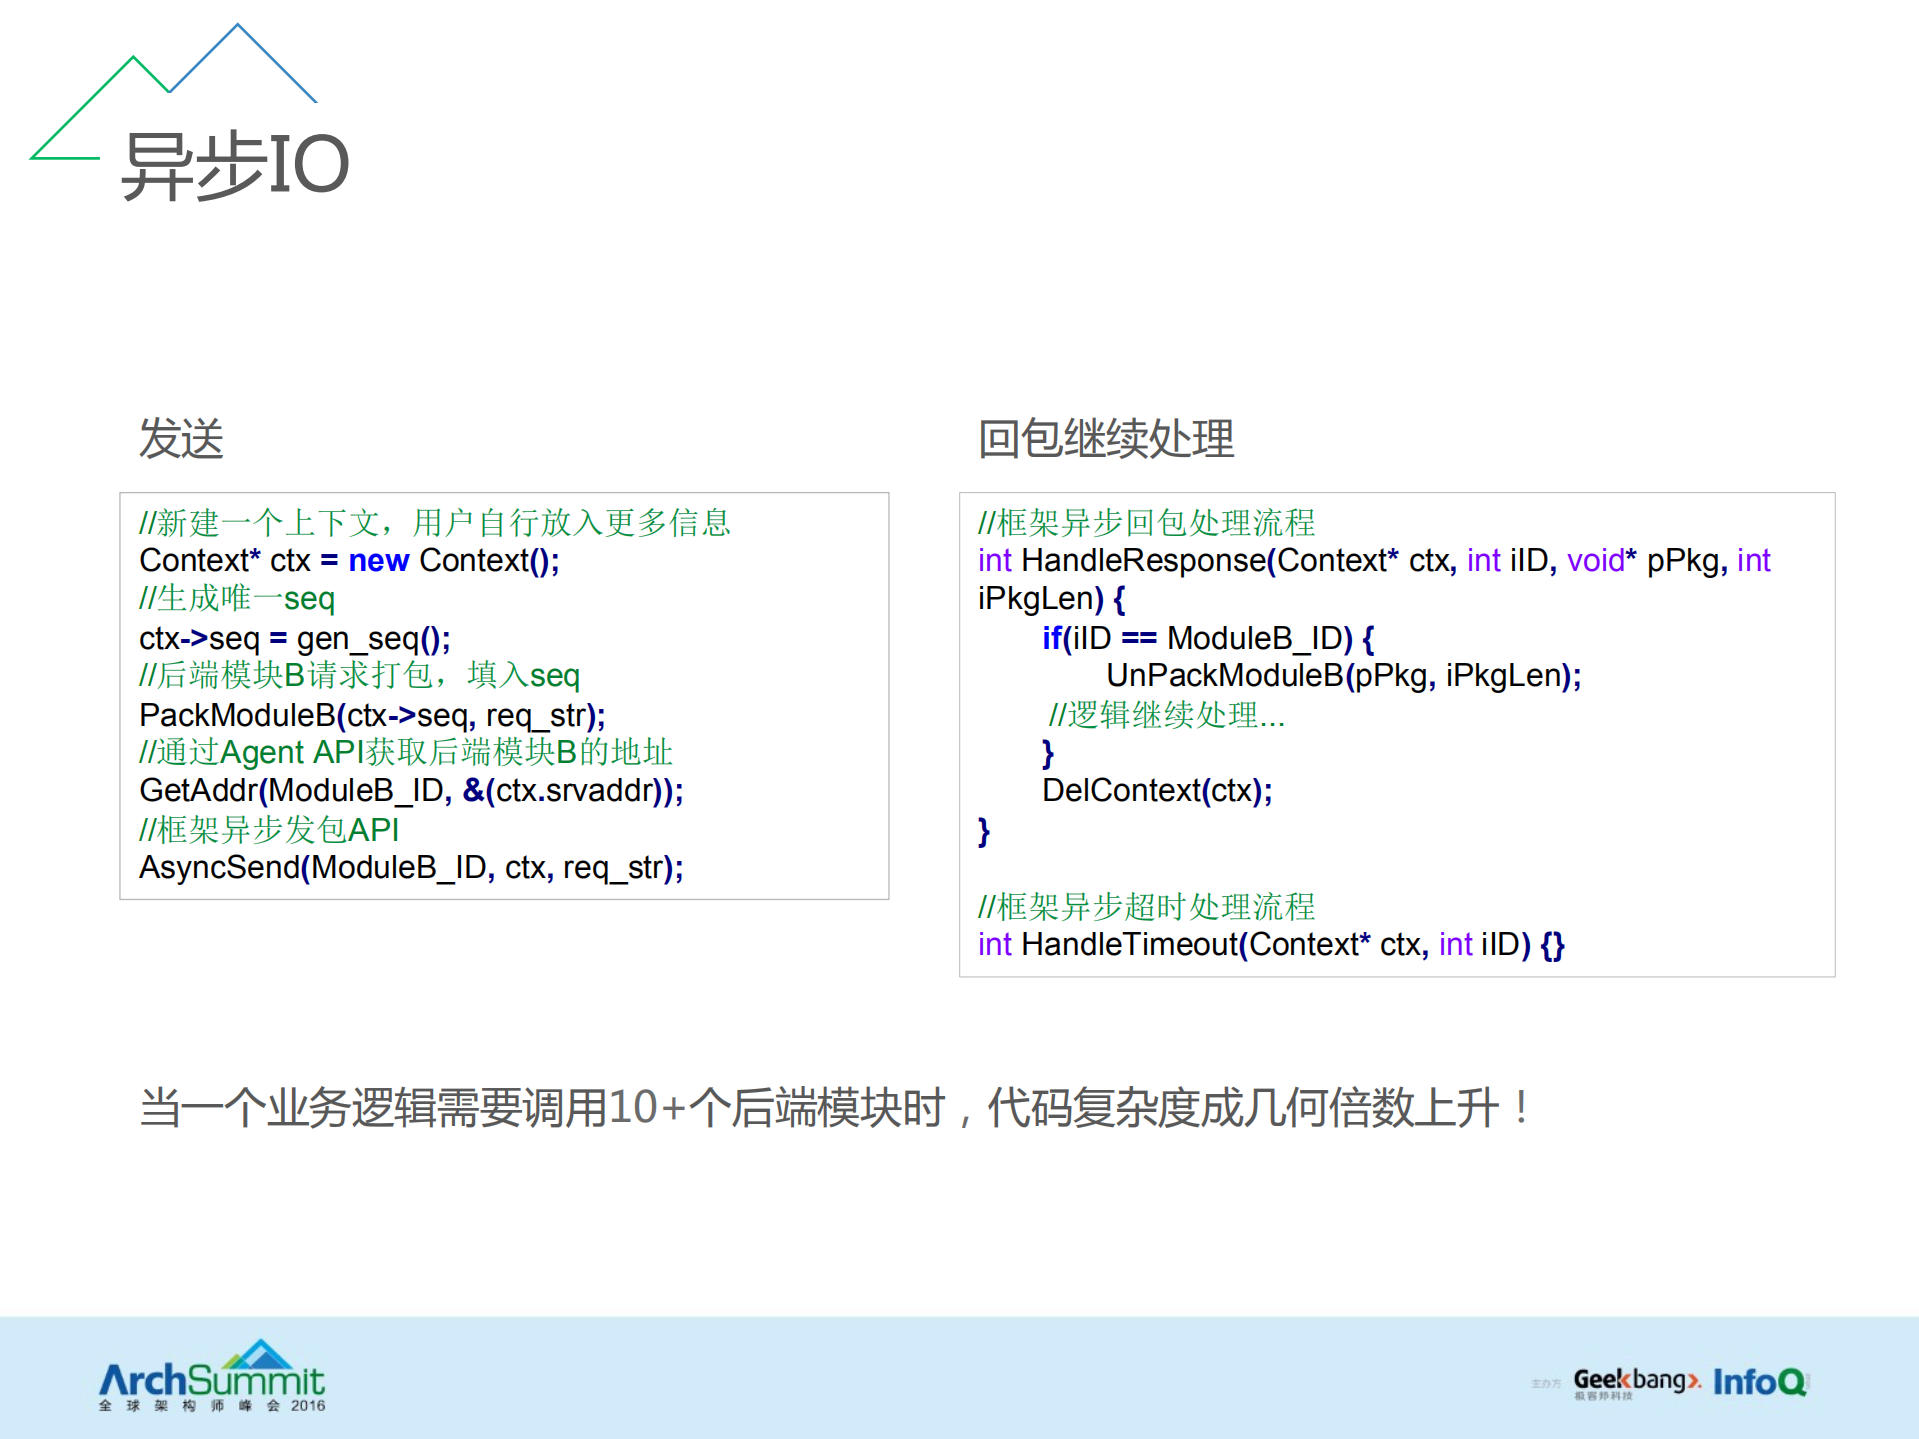Image resolution: width=1919 pixels, height=1439 pixels.
Task: Click the line 'Context* ctx = new Context();'
Action: click(349, 561)
